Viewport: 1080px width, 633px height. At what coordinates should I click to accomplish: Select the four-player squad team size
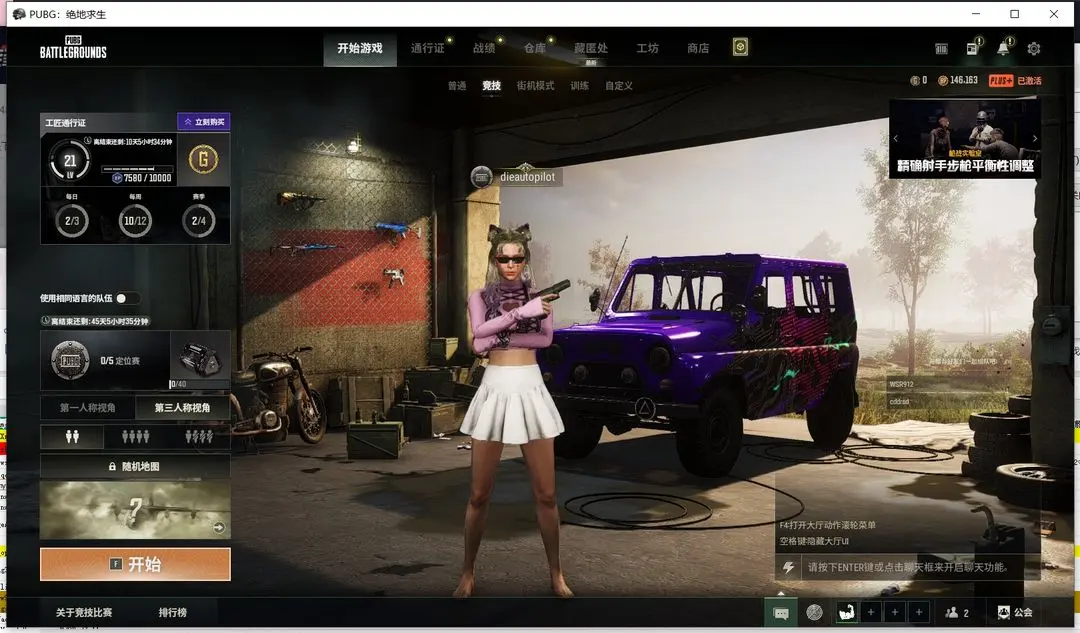pyautogui.click(x=136, y=437)
